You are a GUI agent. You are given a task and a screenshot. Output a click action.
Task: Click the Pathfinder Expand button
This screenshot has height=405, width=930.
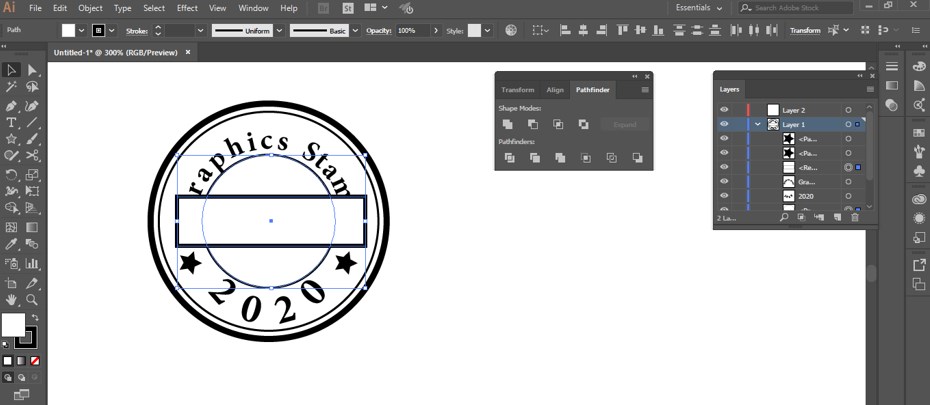pyautogui.click(x=625, y=125)
